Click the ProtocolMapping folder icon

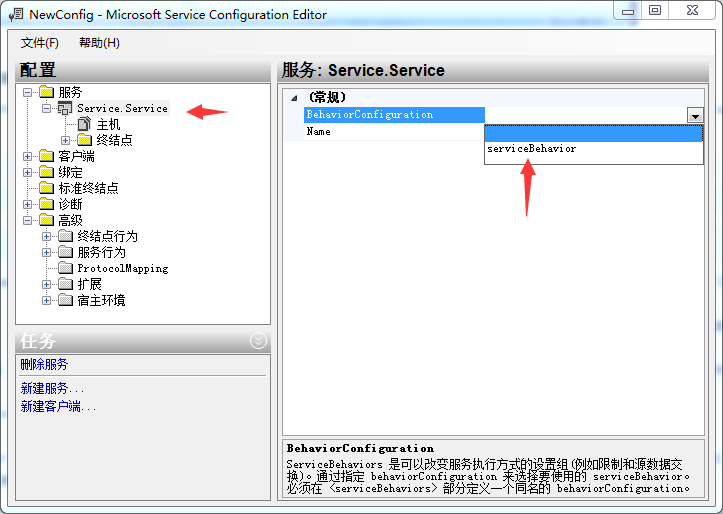pos(65,268)
